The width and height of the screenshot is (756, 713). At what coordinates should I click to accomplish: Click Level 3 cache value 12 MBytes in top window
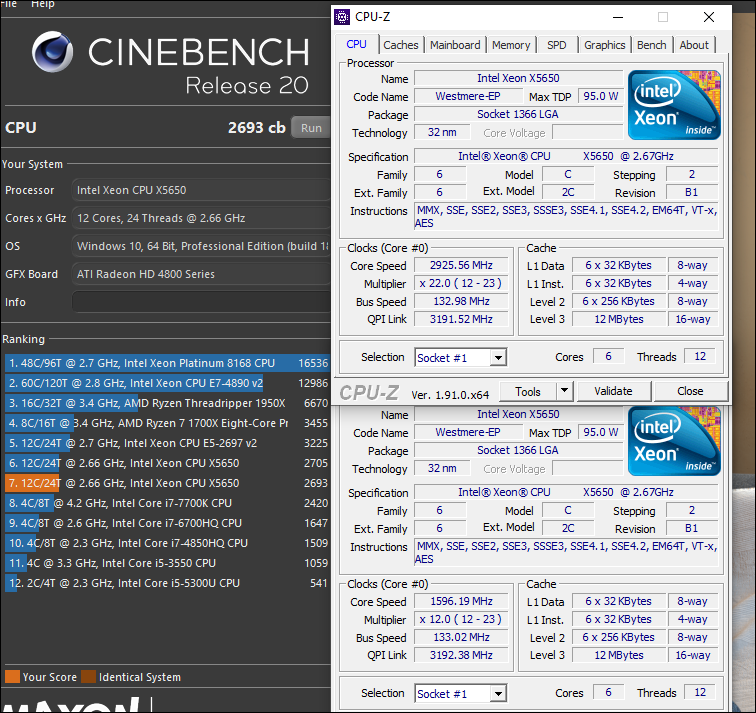pos(619,319)
